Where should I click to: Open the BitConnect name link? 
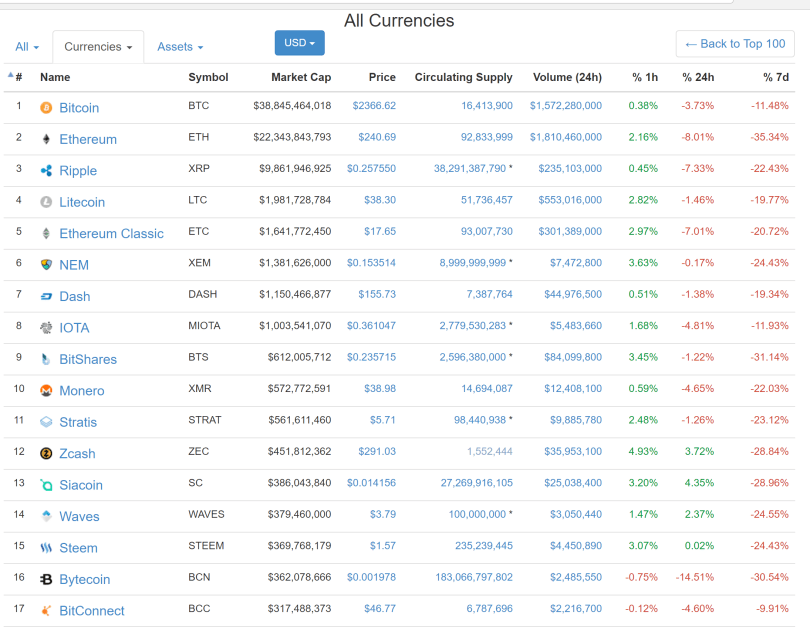pyautogui.click(x=92, y=611)
